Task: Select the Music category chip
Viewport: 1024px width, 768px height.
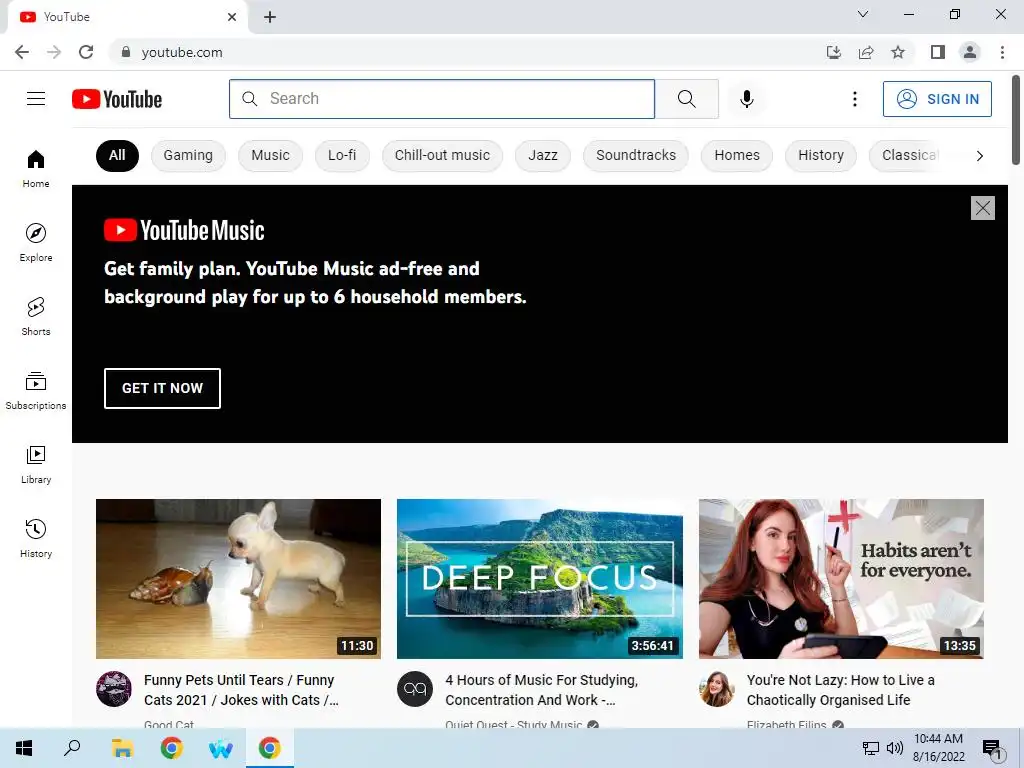Action: click(270, 155)
